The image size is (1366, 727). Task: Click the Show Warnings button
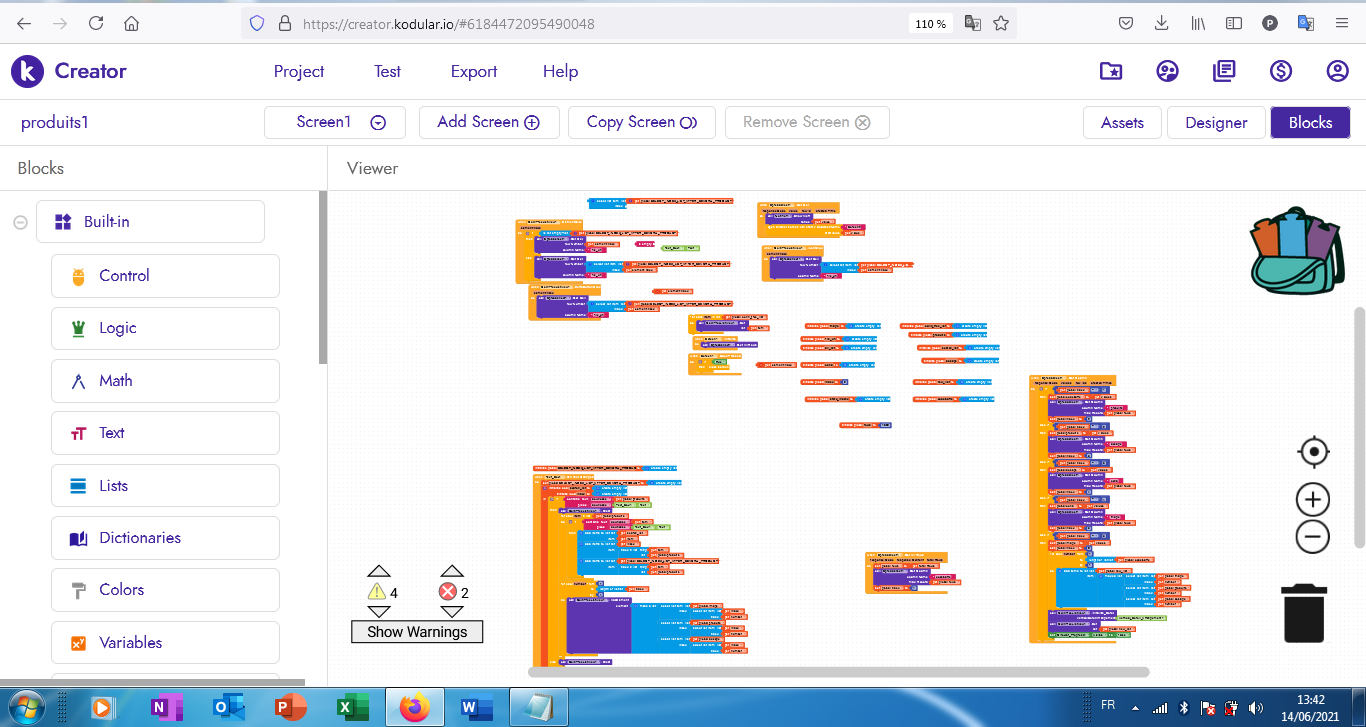[417, 632]
